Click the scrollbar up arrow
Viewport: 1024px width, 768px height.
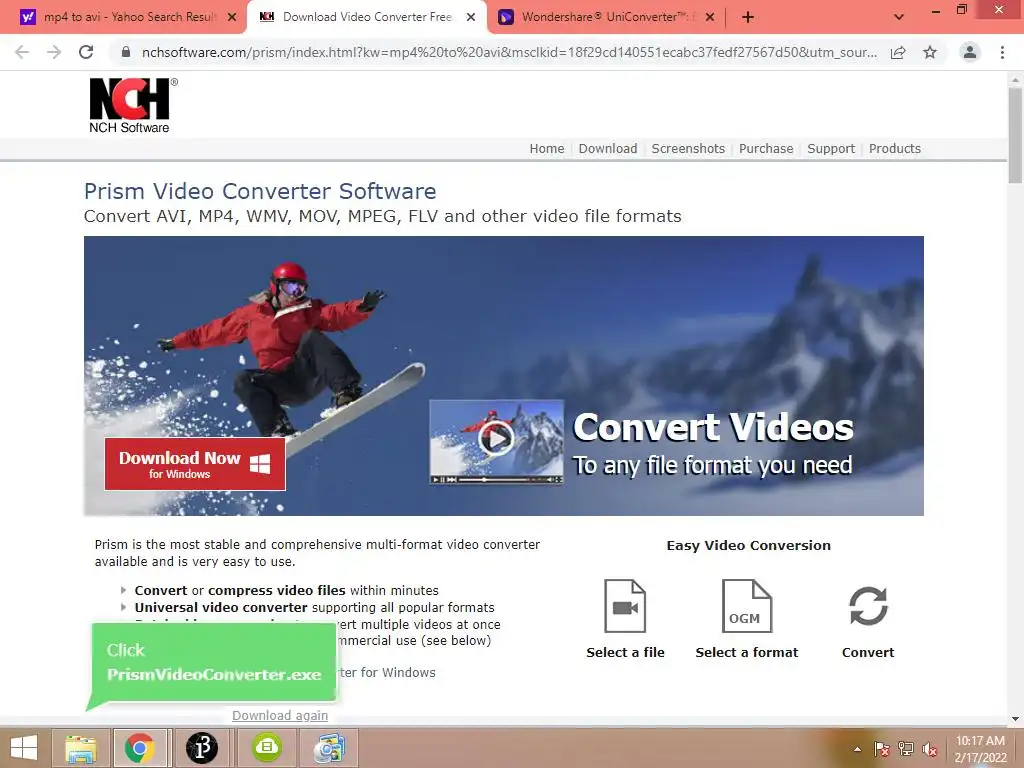click(1015, 78)
